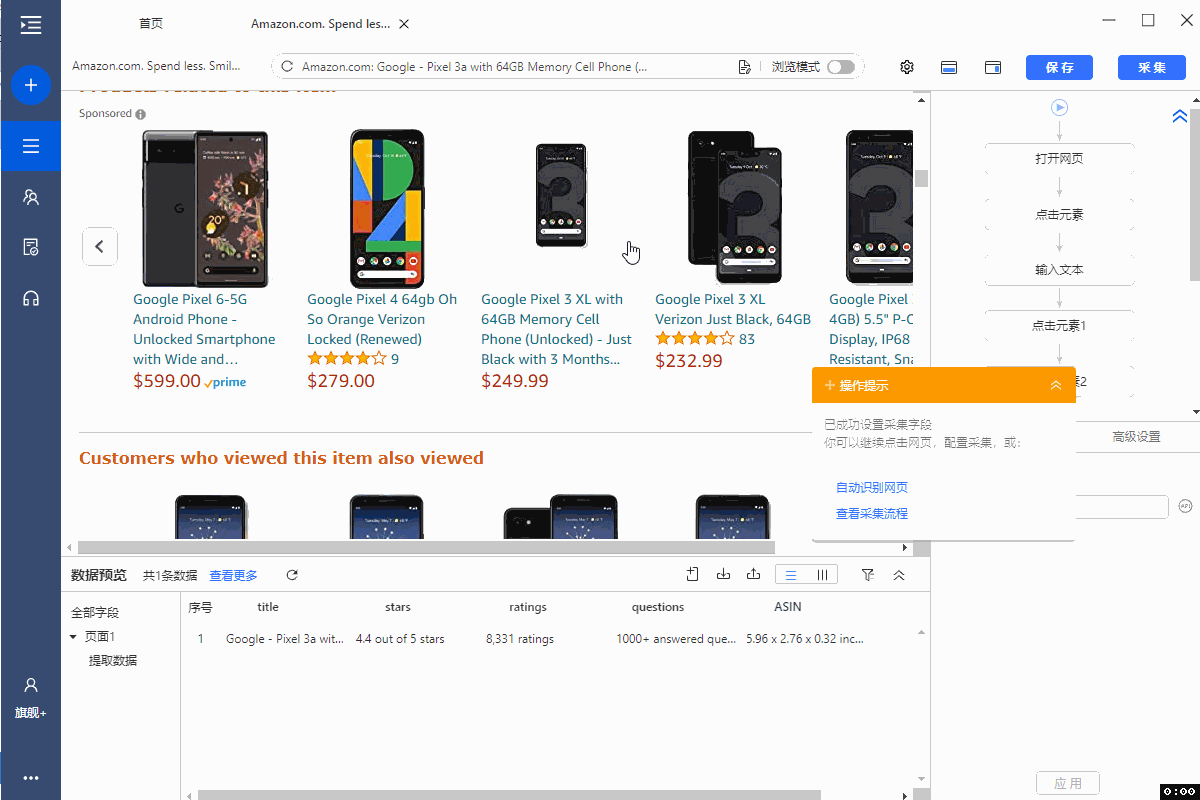Click the ASIN column header
The height and width of the screenshot is (800, 1200).
(x=788, y=607)
